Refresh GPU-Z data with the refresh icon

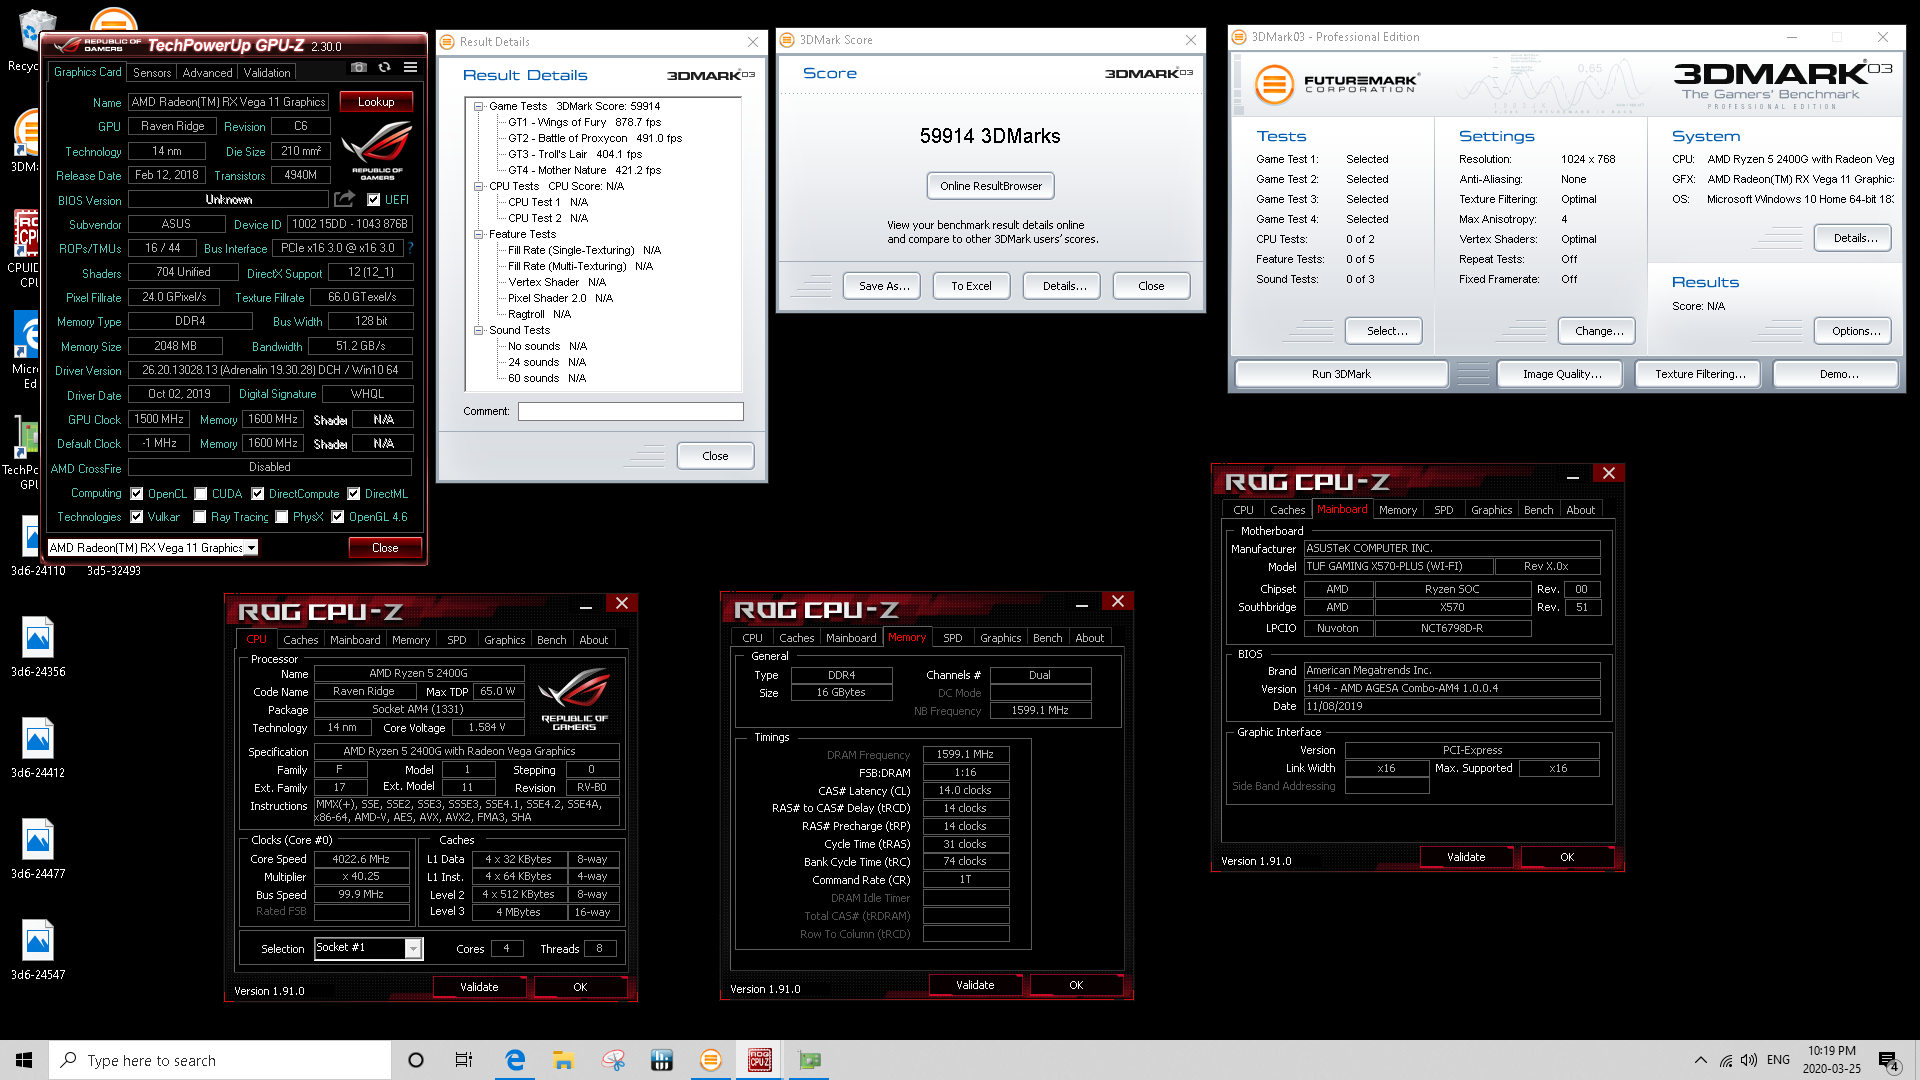coord(384,68)
